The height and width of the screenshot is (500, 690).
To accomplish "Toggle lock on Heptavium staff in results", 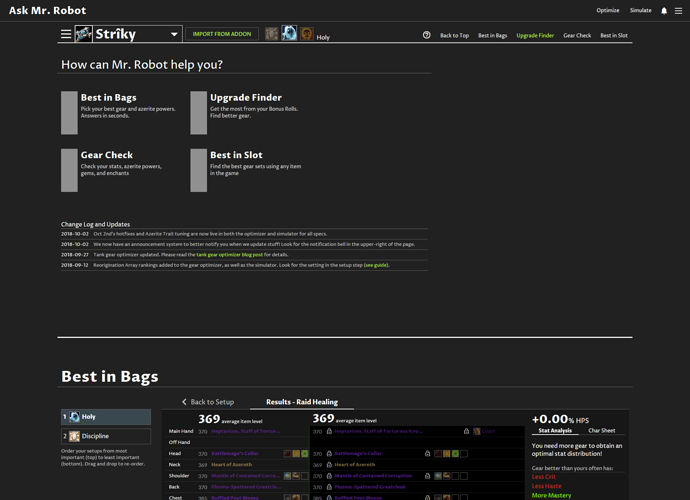I will (329, 431).
